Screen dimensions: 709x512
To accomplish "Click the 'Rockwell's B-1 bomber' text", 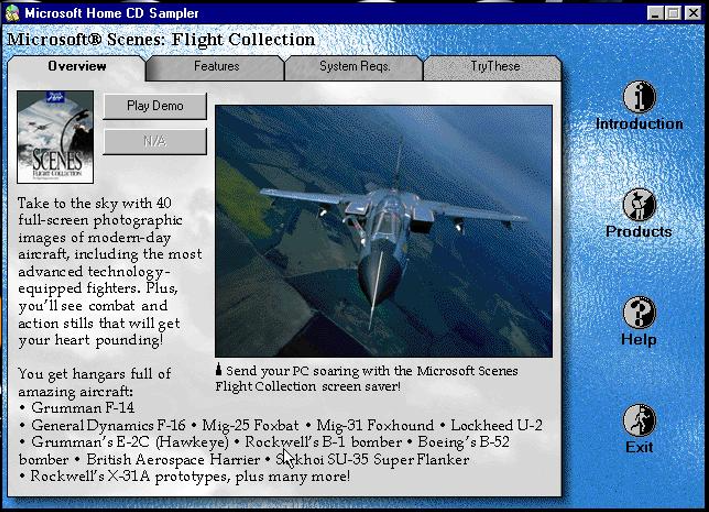I will 323,442.
